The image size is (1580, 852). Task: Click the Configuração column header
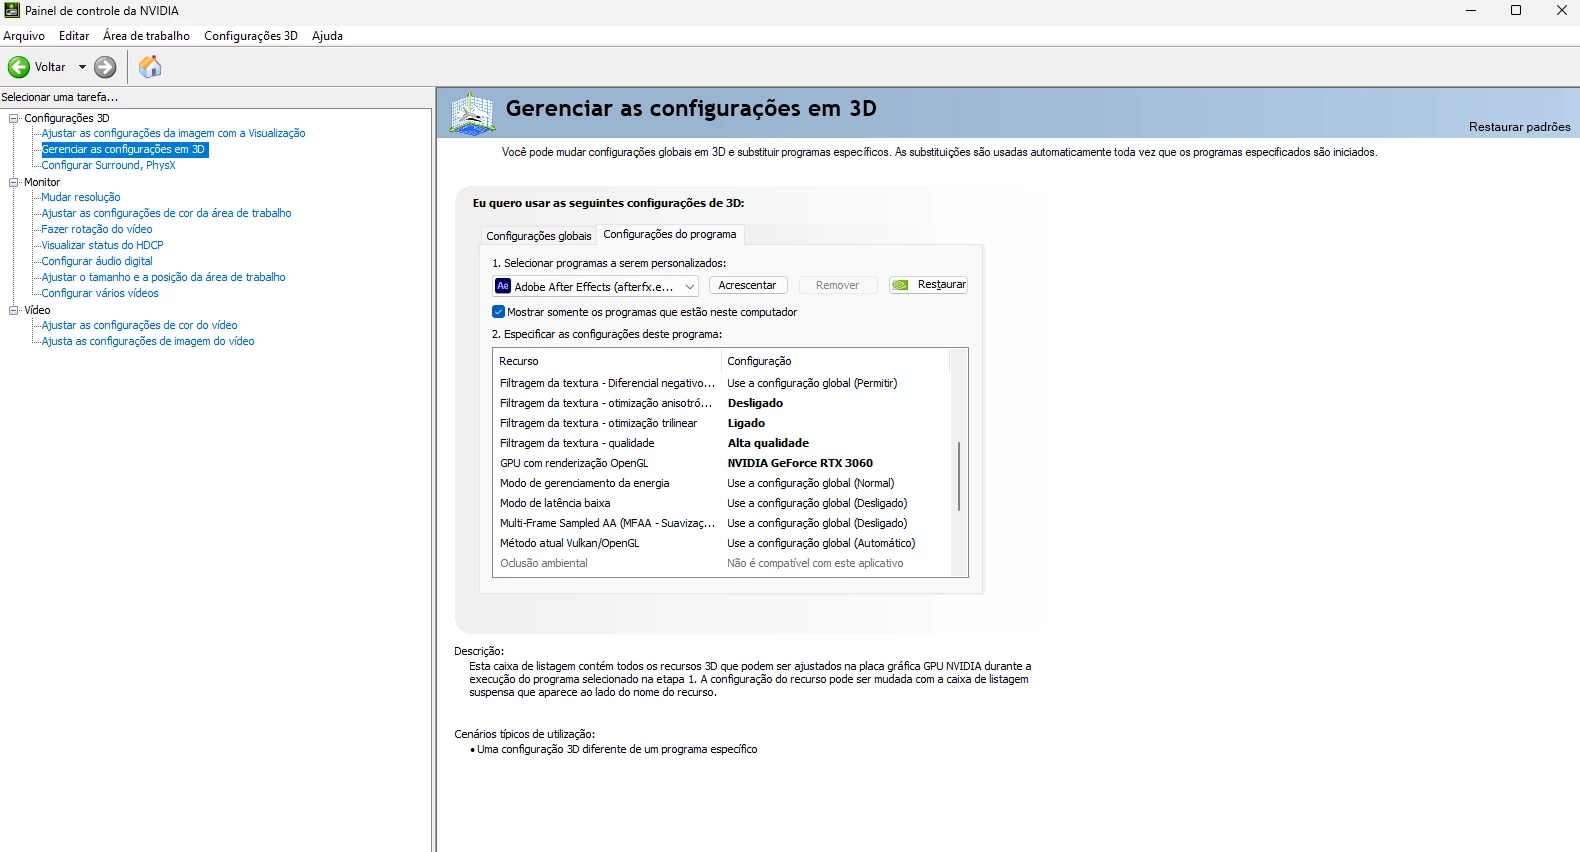(835, 361)
